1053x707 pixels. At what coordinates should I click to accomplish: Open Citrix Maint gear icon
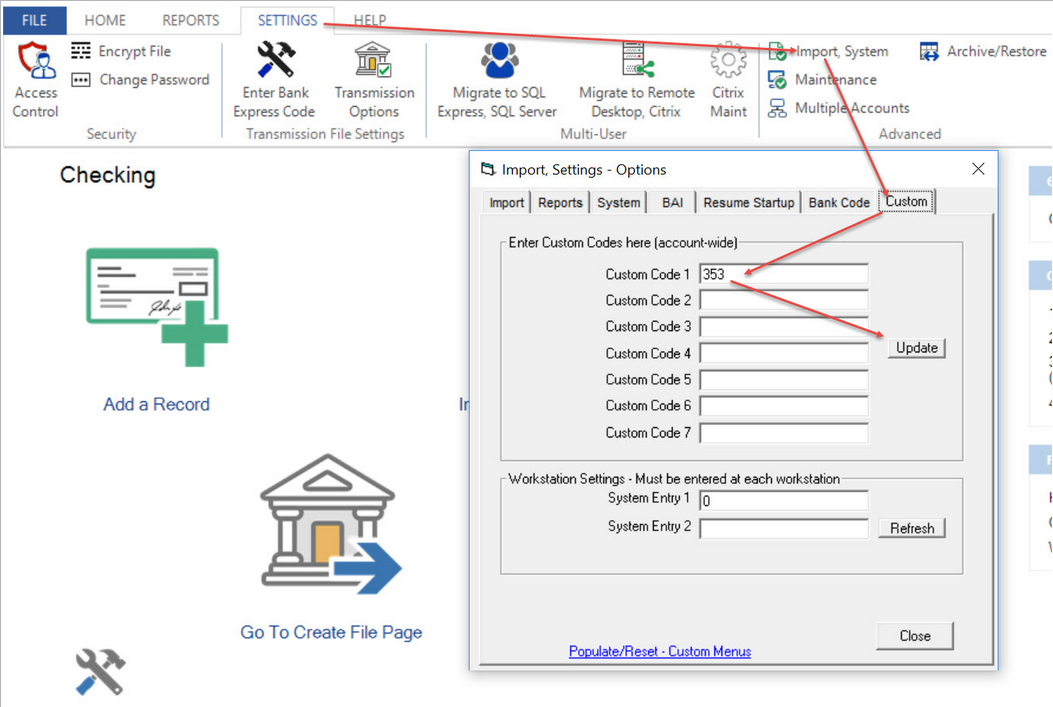pos(728,60)
